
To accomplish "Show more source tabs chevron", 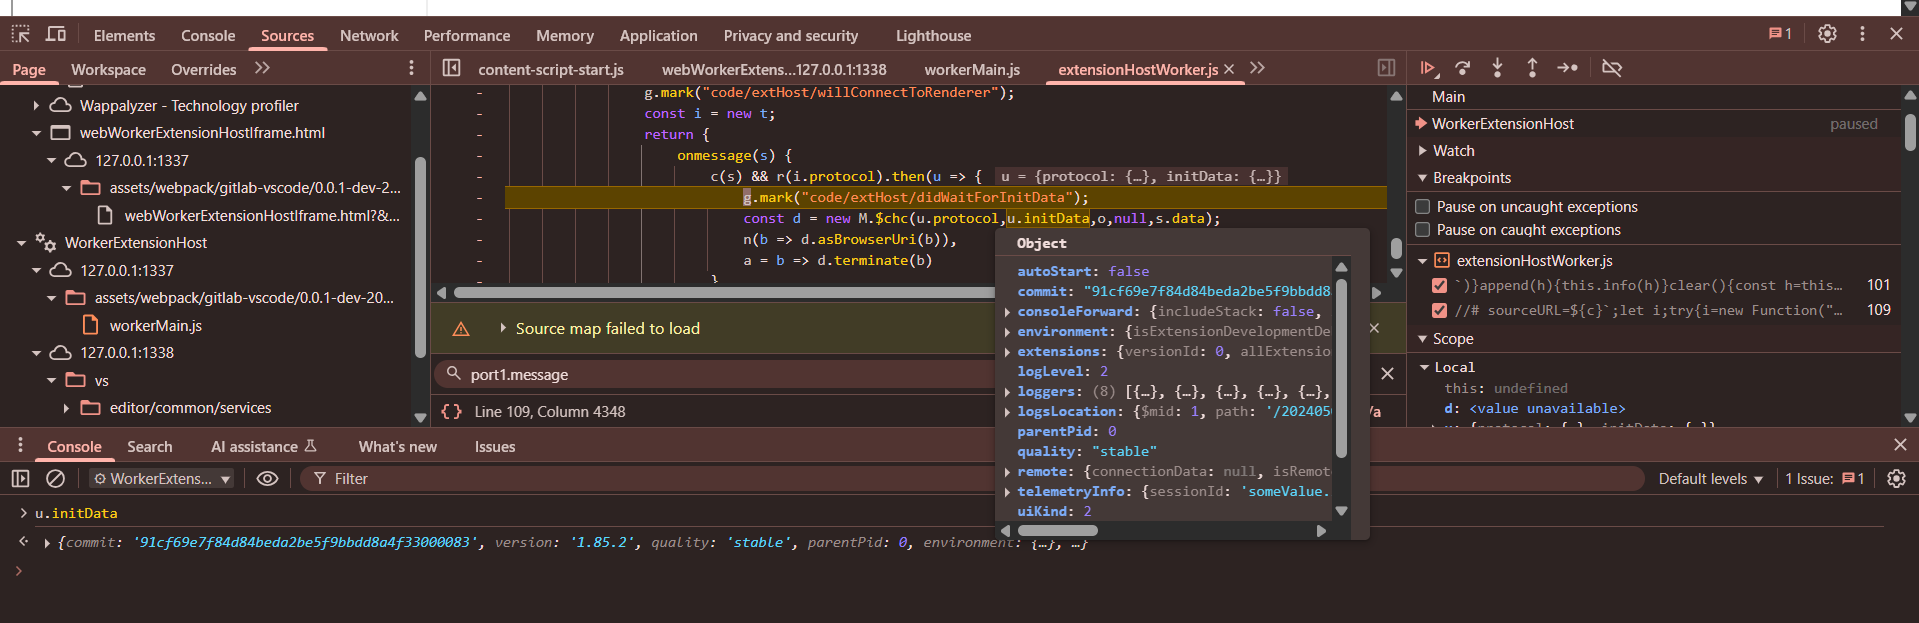I will point(1257,68).
